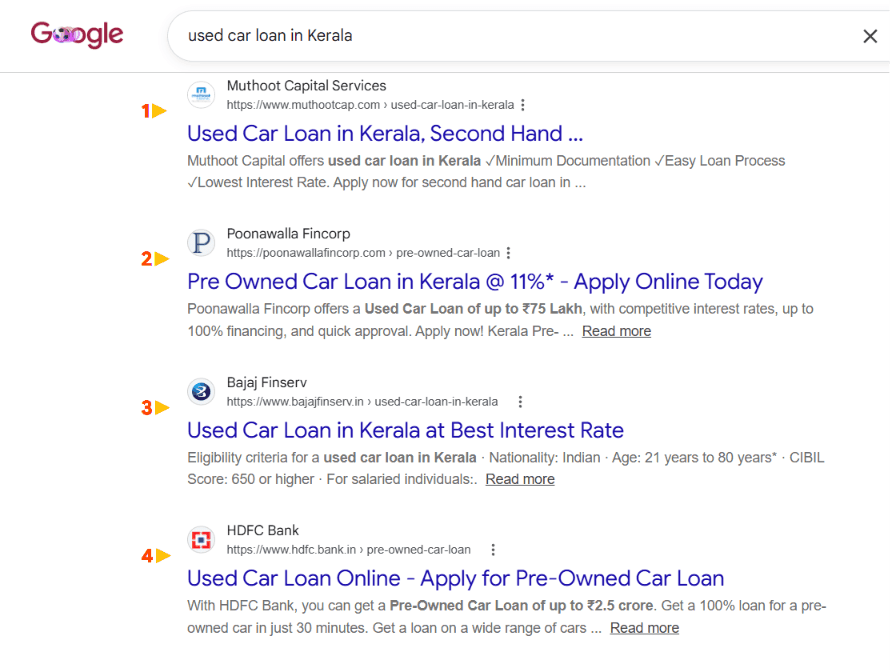
Task: Open 'Used Car Loan in Kerala, Second Hand' link
Action: 385,133
